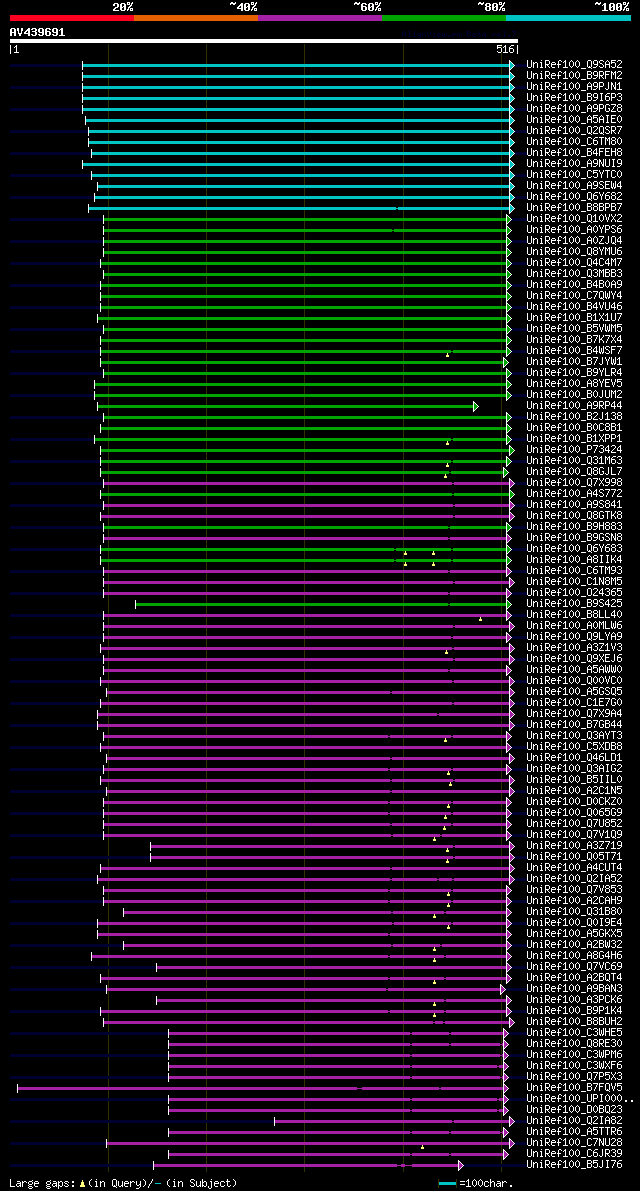Click the purple ~60% identity legend segment
This screenshot has width=640, height=1191.
[x=320, y=17]
